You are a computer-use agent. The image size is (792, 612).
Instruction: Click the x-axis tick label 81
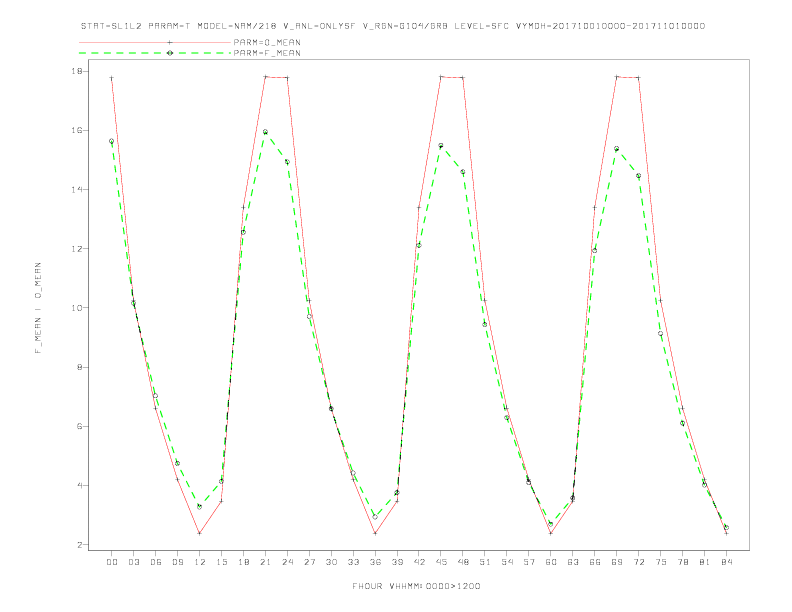(x=705, y=562)
